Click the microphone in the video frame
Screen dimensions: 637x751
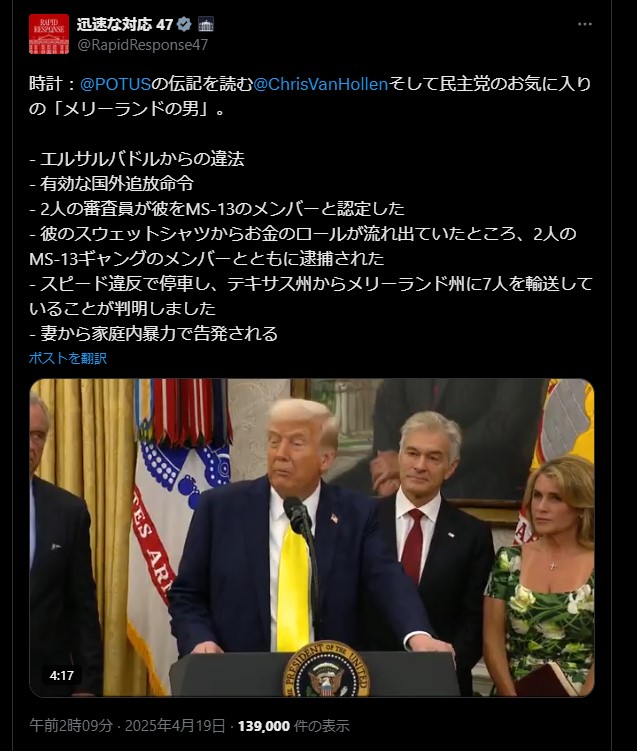298,515
